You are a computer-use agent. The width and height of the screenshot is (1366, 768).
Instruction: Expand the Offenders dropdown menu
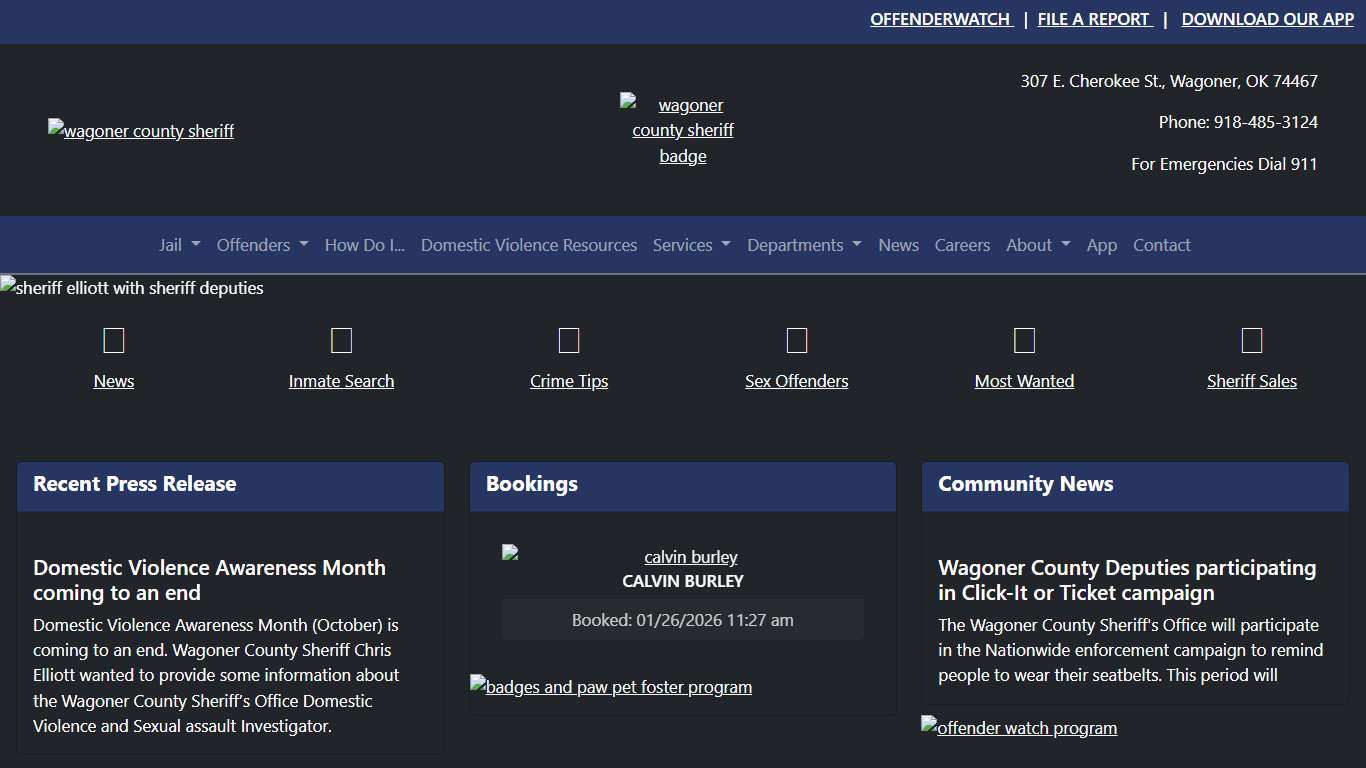(262, 245)
